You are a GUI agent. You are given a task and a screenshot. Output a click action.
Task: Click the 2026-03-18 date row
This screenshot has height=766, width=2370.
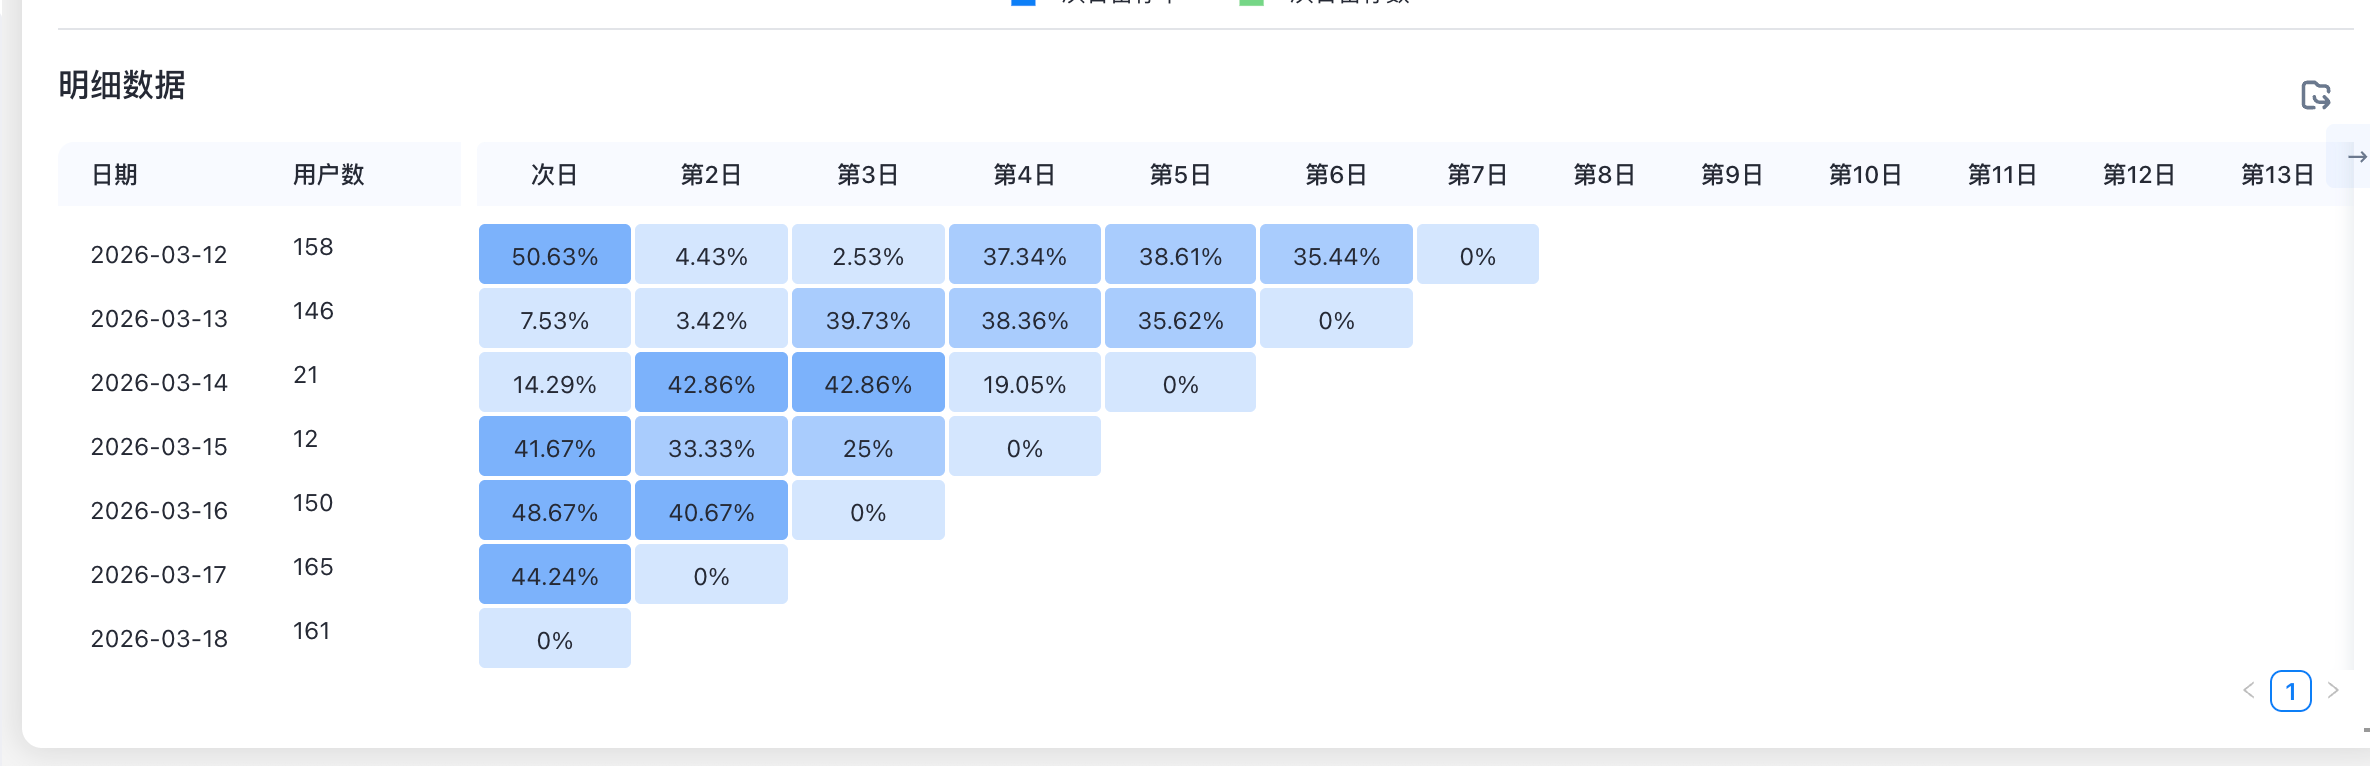coord(159,639)
